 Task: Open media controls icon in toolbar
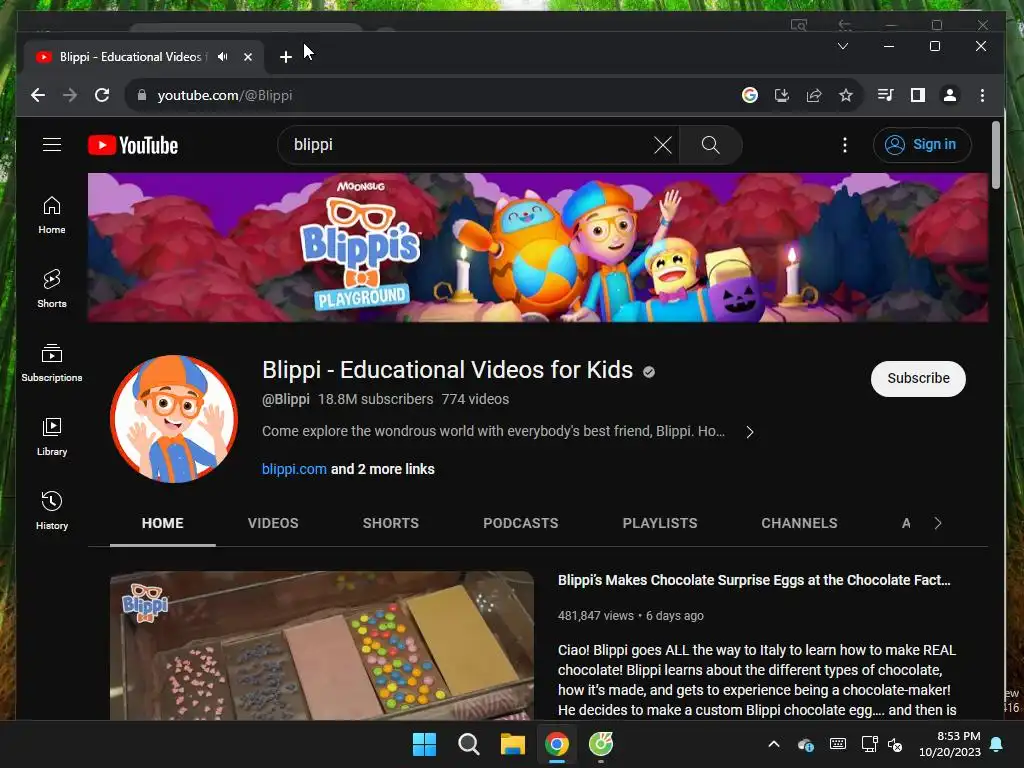pos(886,95)
